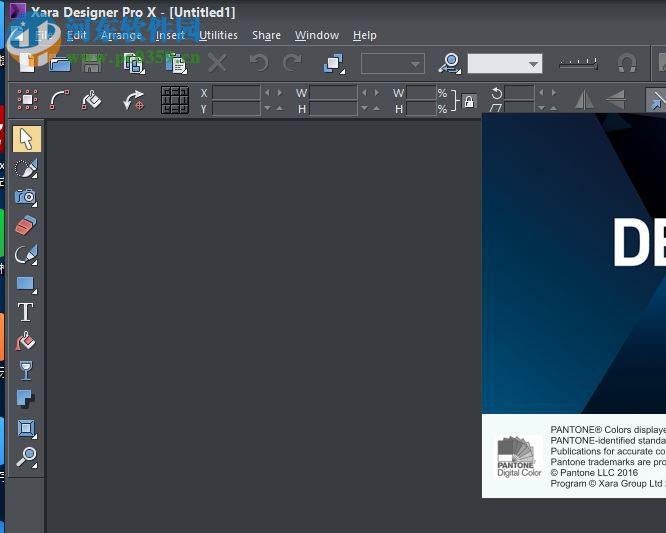Create a new document
666x533 pixels.
[27, 63]
